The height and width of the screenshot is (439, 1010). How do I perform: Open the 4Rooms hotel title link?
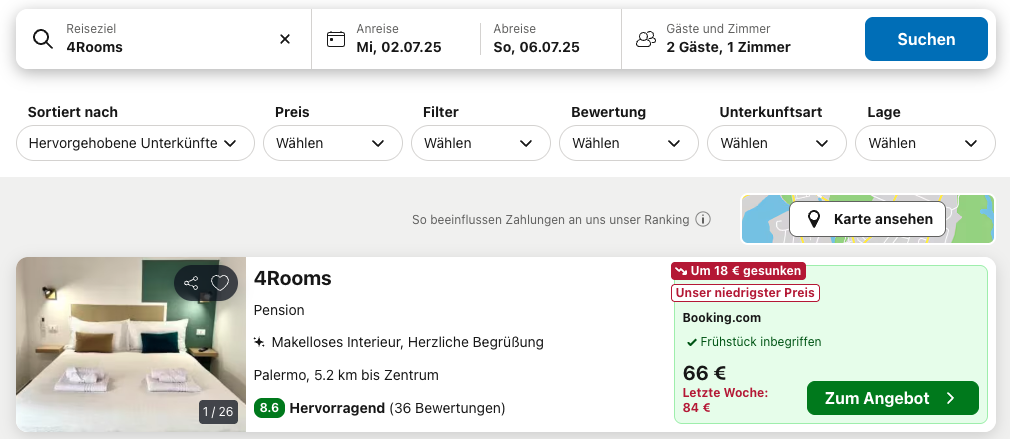pyautogui.click(x=292, y=278)
